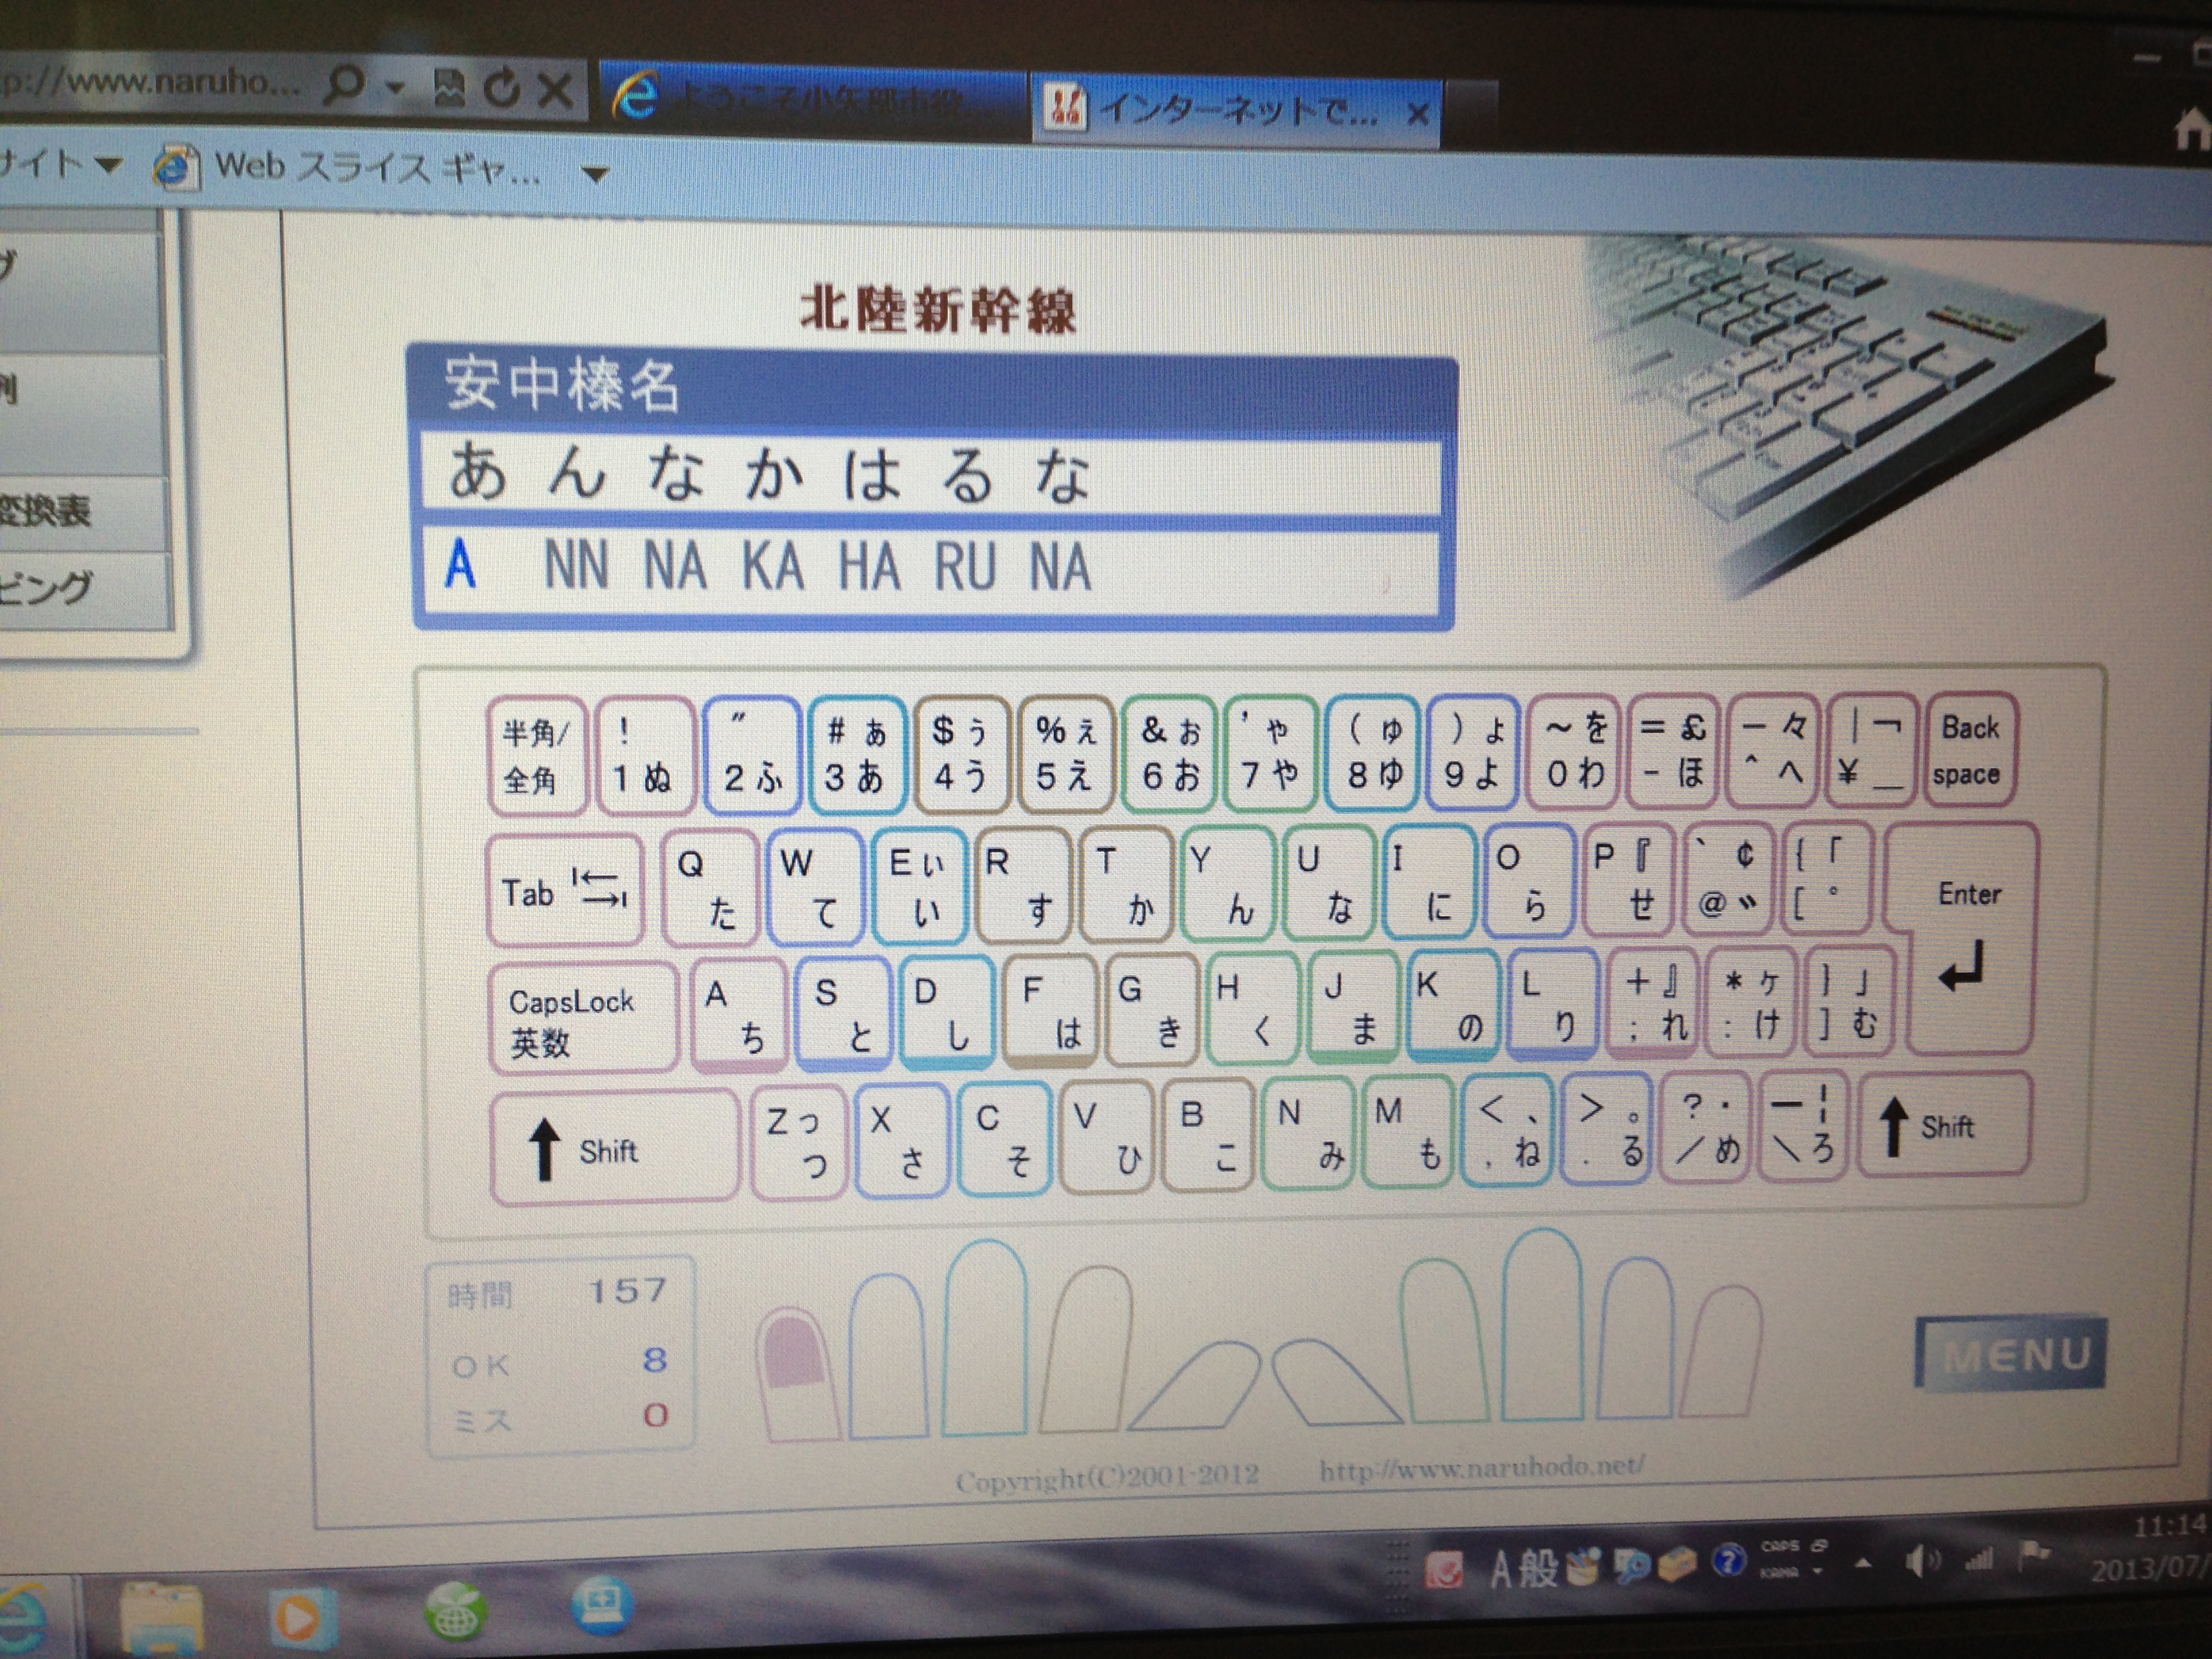Click the IME 般 conversion mode indicator
This screenshot has width=2212, height=1659.
tap(1538, 1567)
